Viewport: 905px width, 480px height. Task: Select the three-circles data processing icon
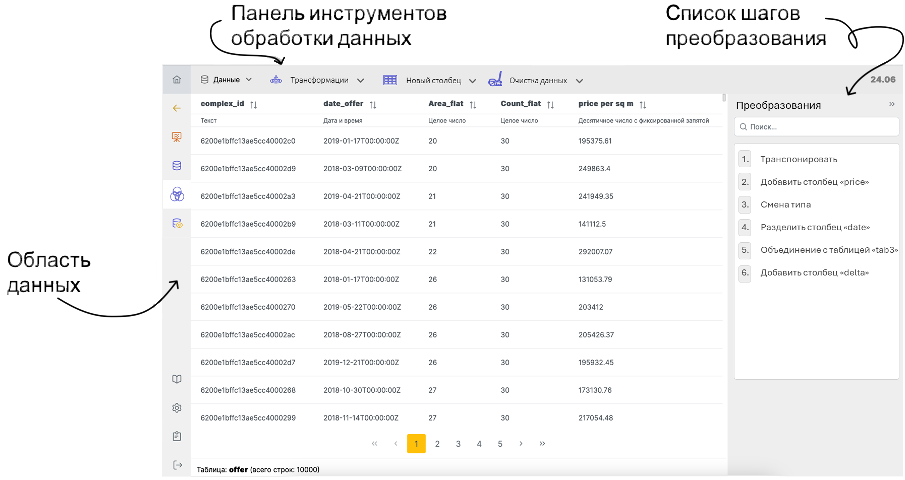(x=177, y=194)
